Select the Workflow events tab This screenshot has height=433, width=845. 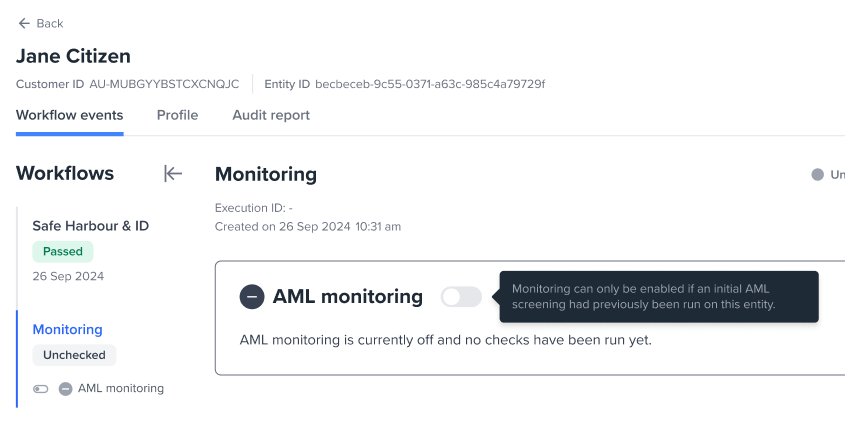click(70, 115)
